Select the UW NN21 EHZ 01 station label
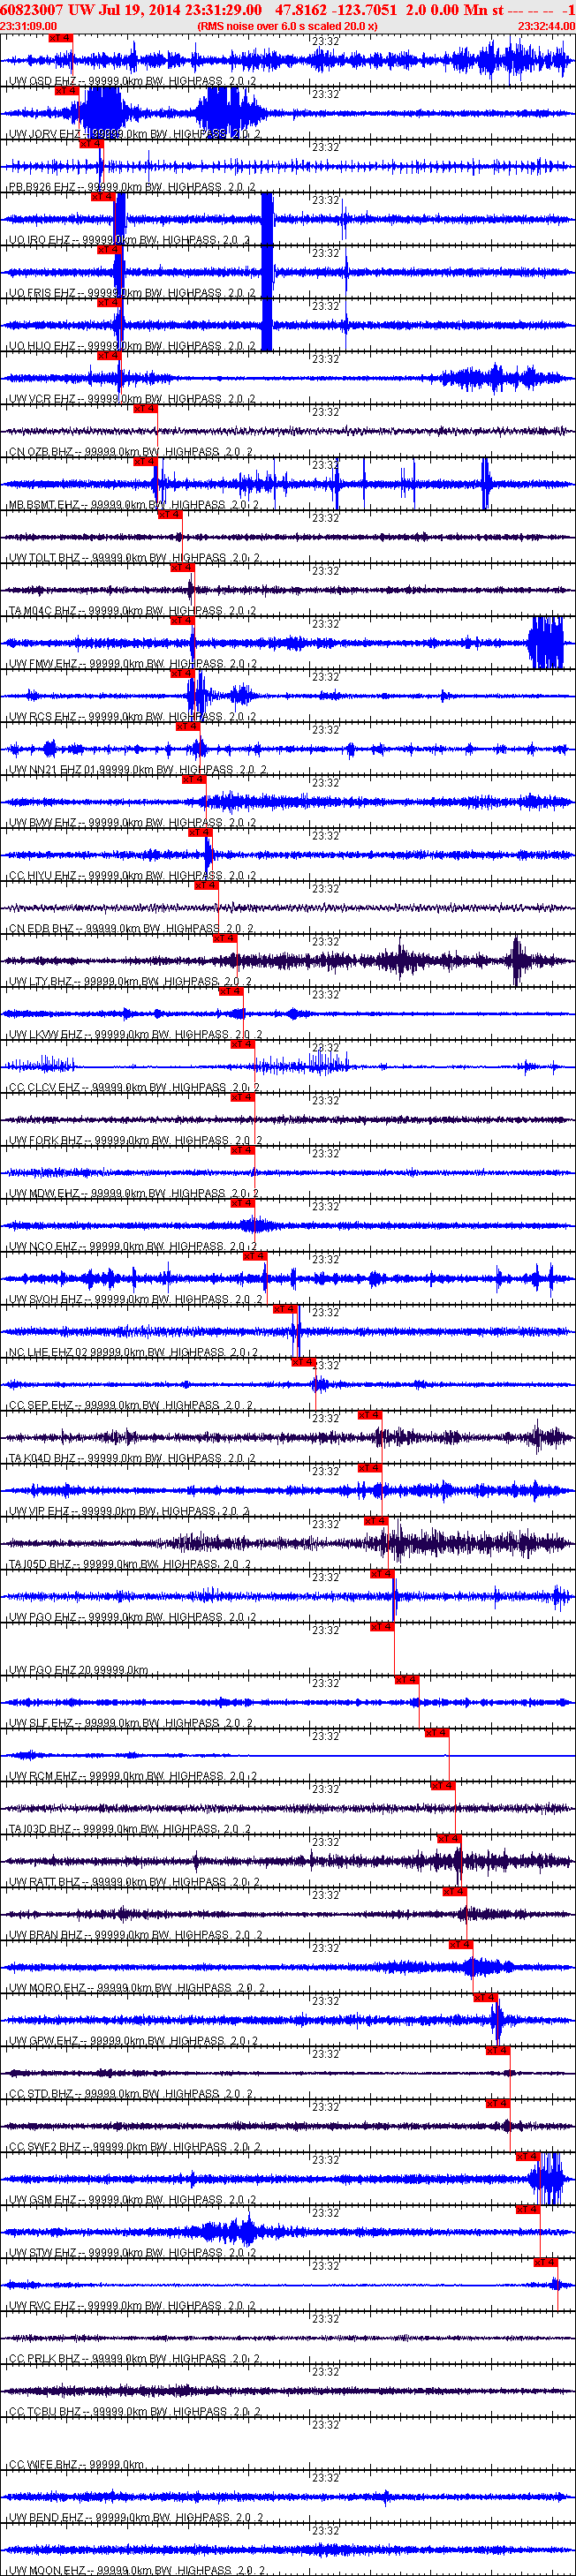The width and height of the screenshot is (576, 2576). (x=138, y=770)
